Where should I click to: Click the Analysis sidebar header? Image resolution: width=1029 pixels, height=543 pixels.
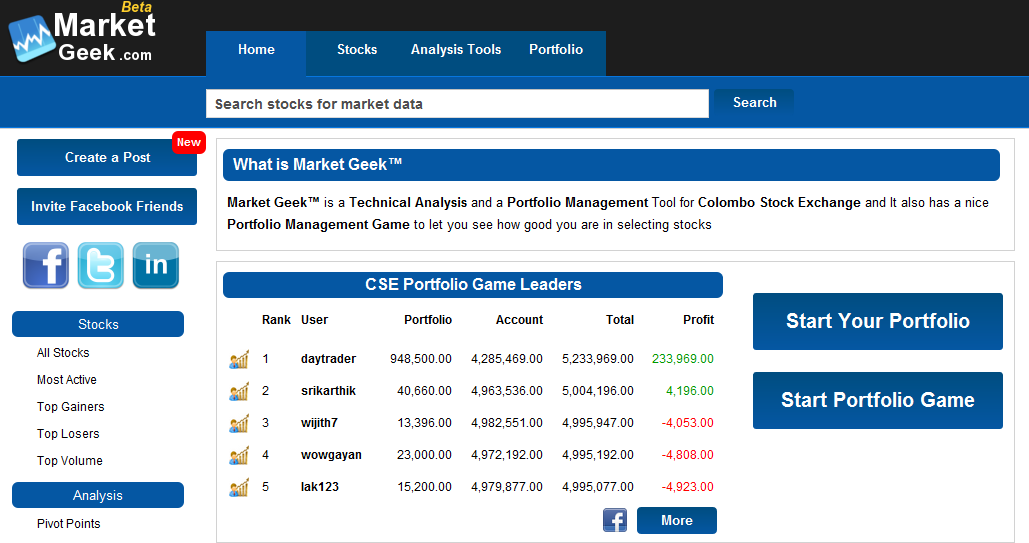click(98, 495)
